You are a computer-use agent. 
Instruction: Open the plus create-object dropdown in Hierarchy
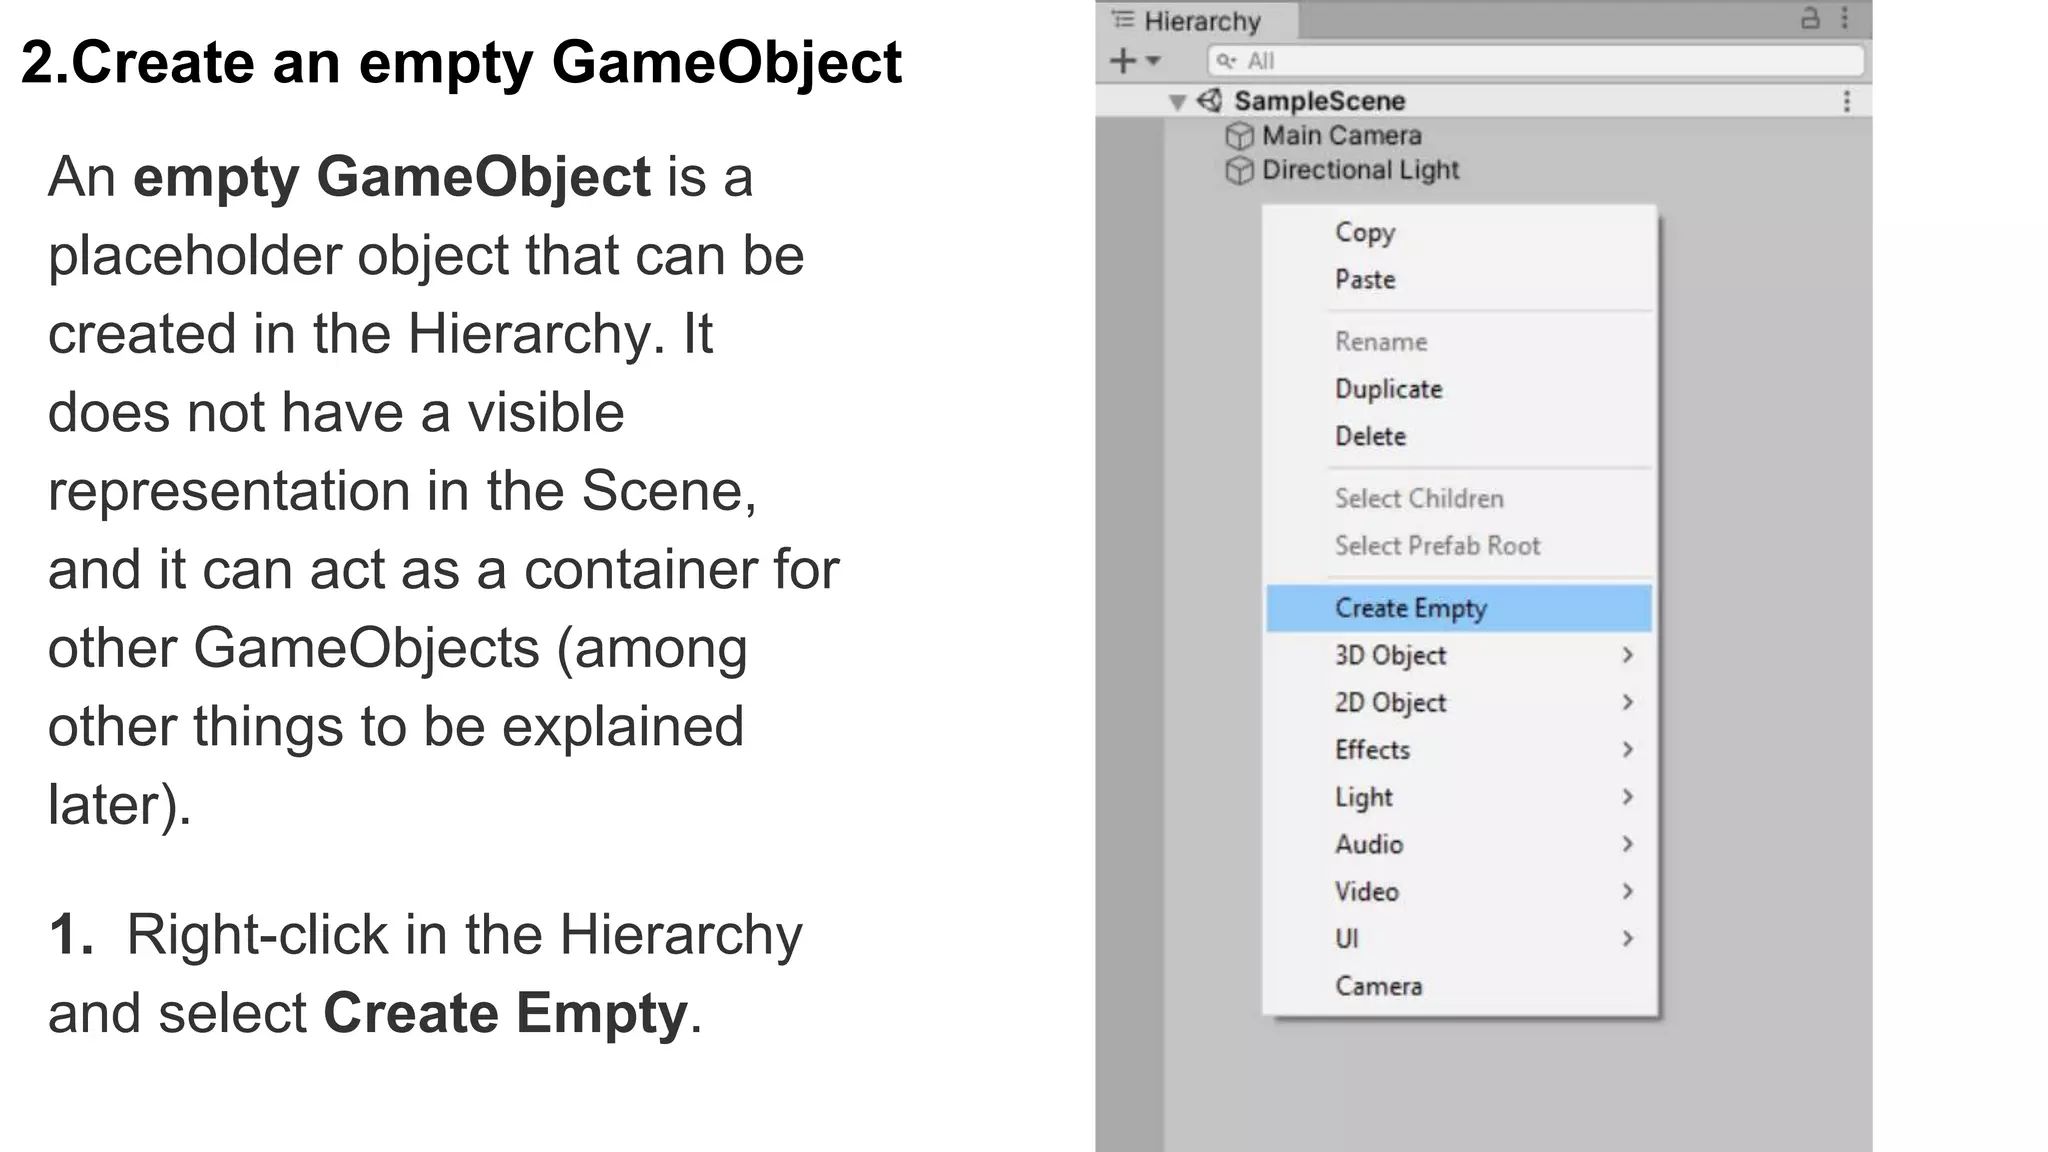click(x=1135, y=61)
